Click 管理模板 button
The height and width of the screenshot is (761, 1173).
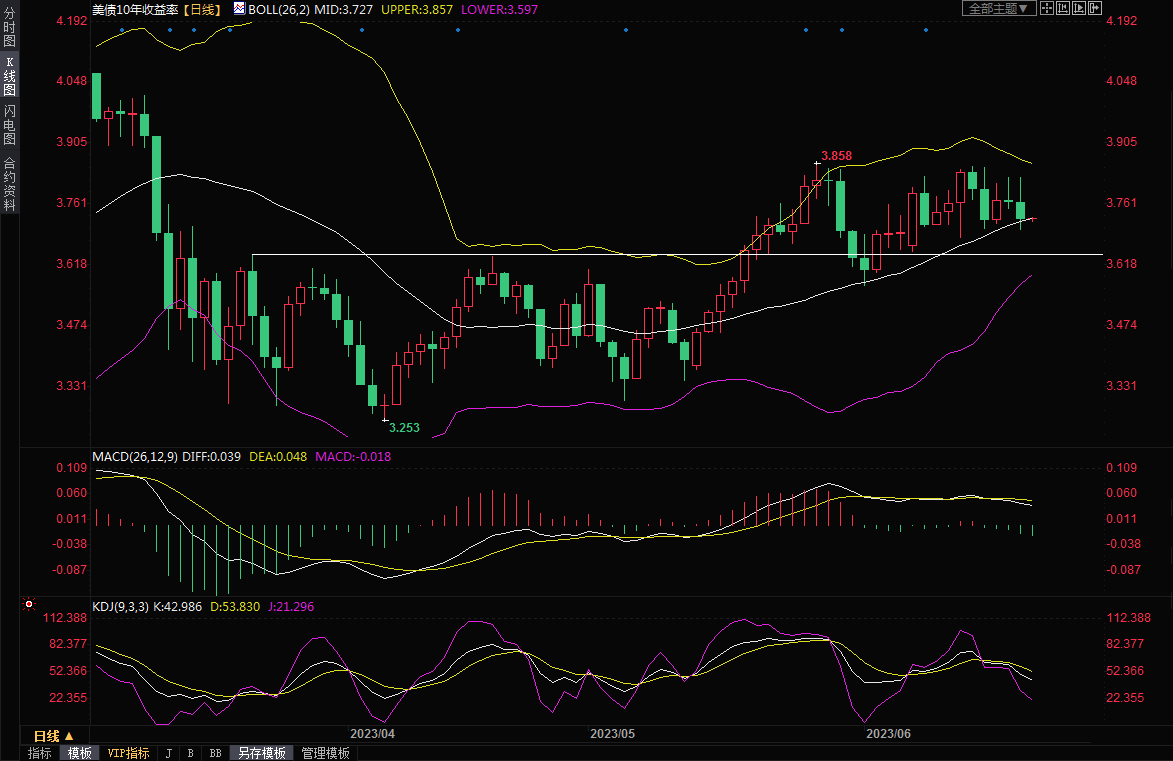coord(325,753)
